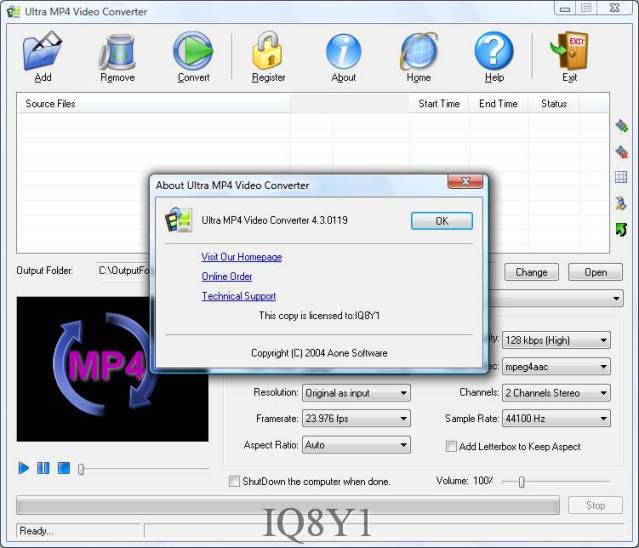Viewport: 639px width, 548px height.
Task: Pause the preview playback
Action: [x=43, y=468]
